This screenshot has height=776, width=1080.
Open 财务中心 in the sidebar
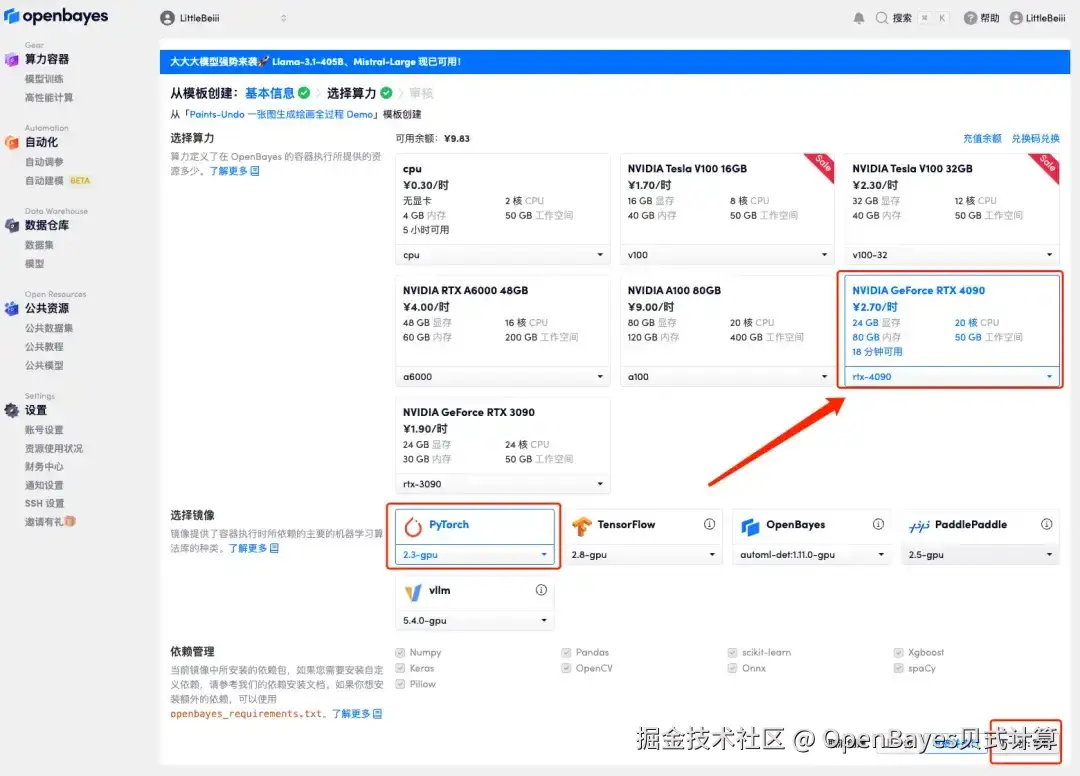[x=43, y=466]
